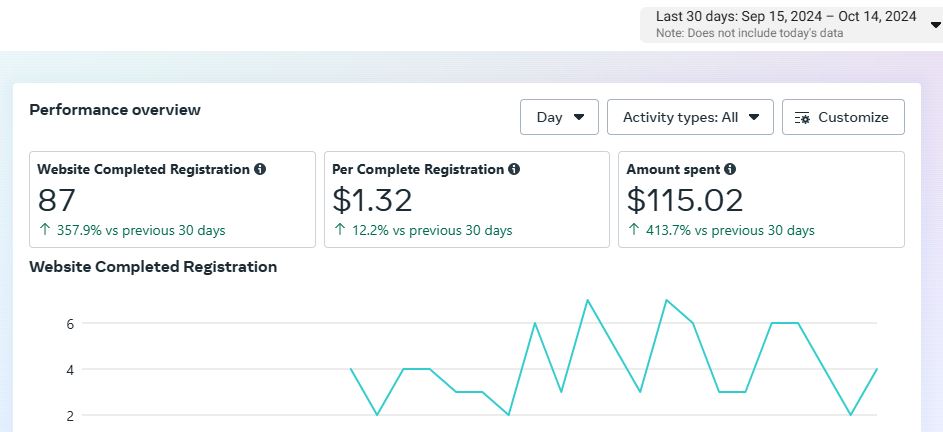Click info icon beside Website Completed Registration
Screen dimensions: 943x432
(260, 170)
